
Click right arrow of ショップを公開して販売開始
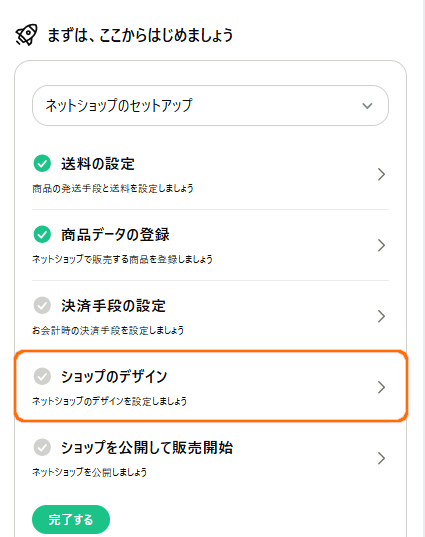tap(381, 458)
